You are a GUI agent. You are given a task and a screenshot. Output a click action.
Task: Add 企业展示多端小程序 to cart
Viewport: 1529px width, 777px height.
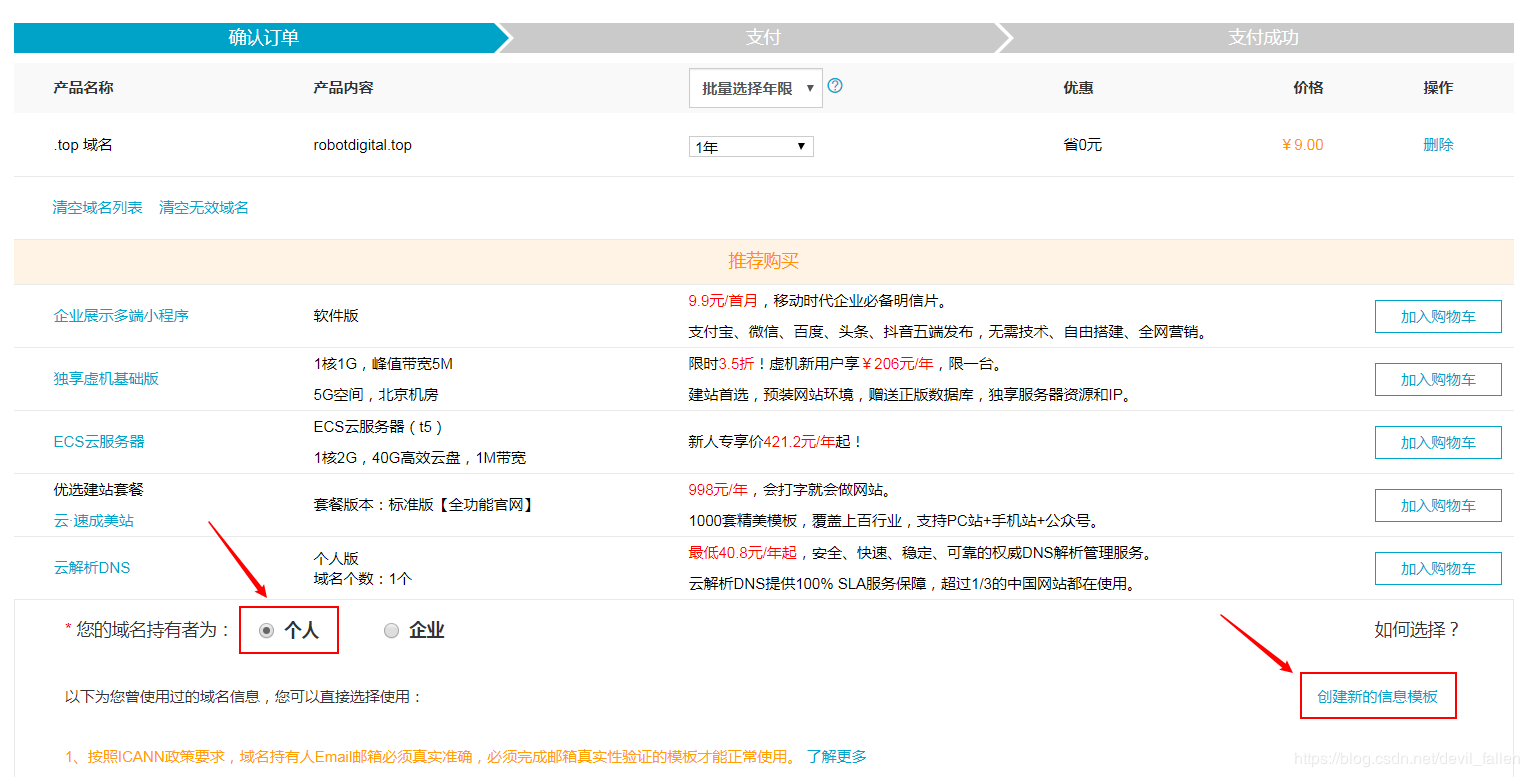point(1438,316)
